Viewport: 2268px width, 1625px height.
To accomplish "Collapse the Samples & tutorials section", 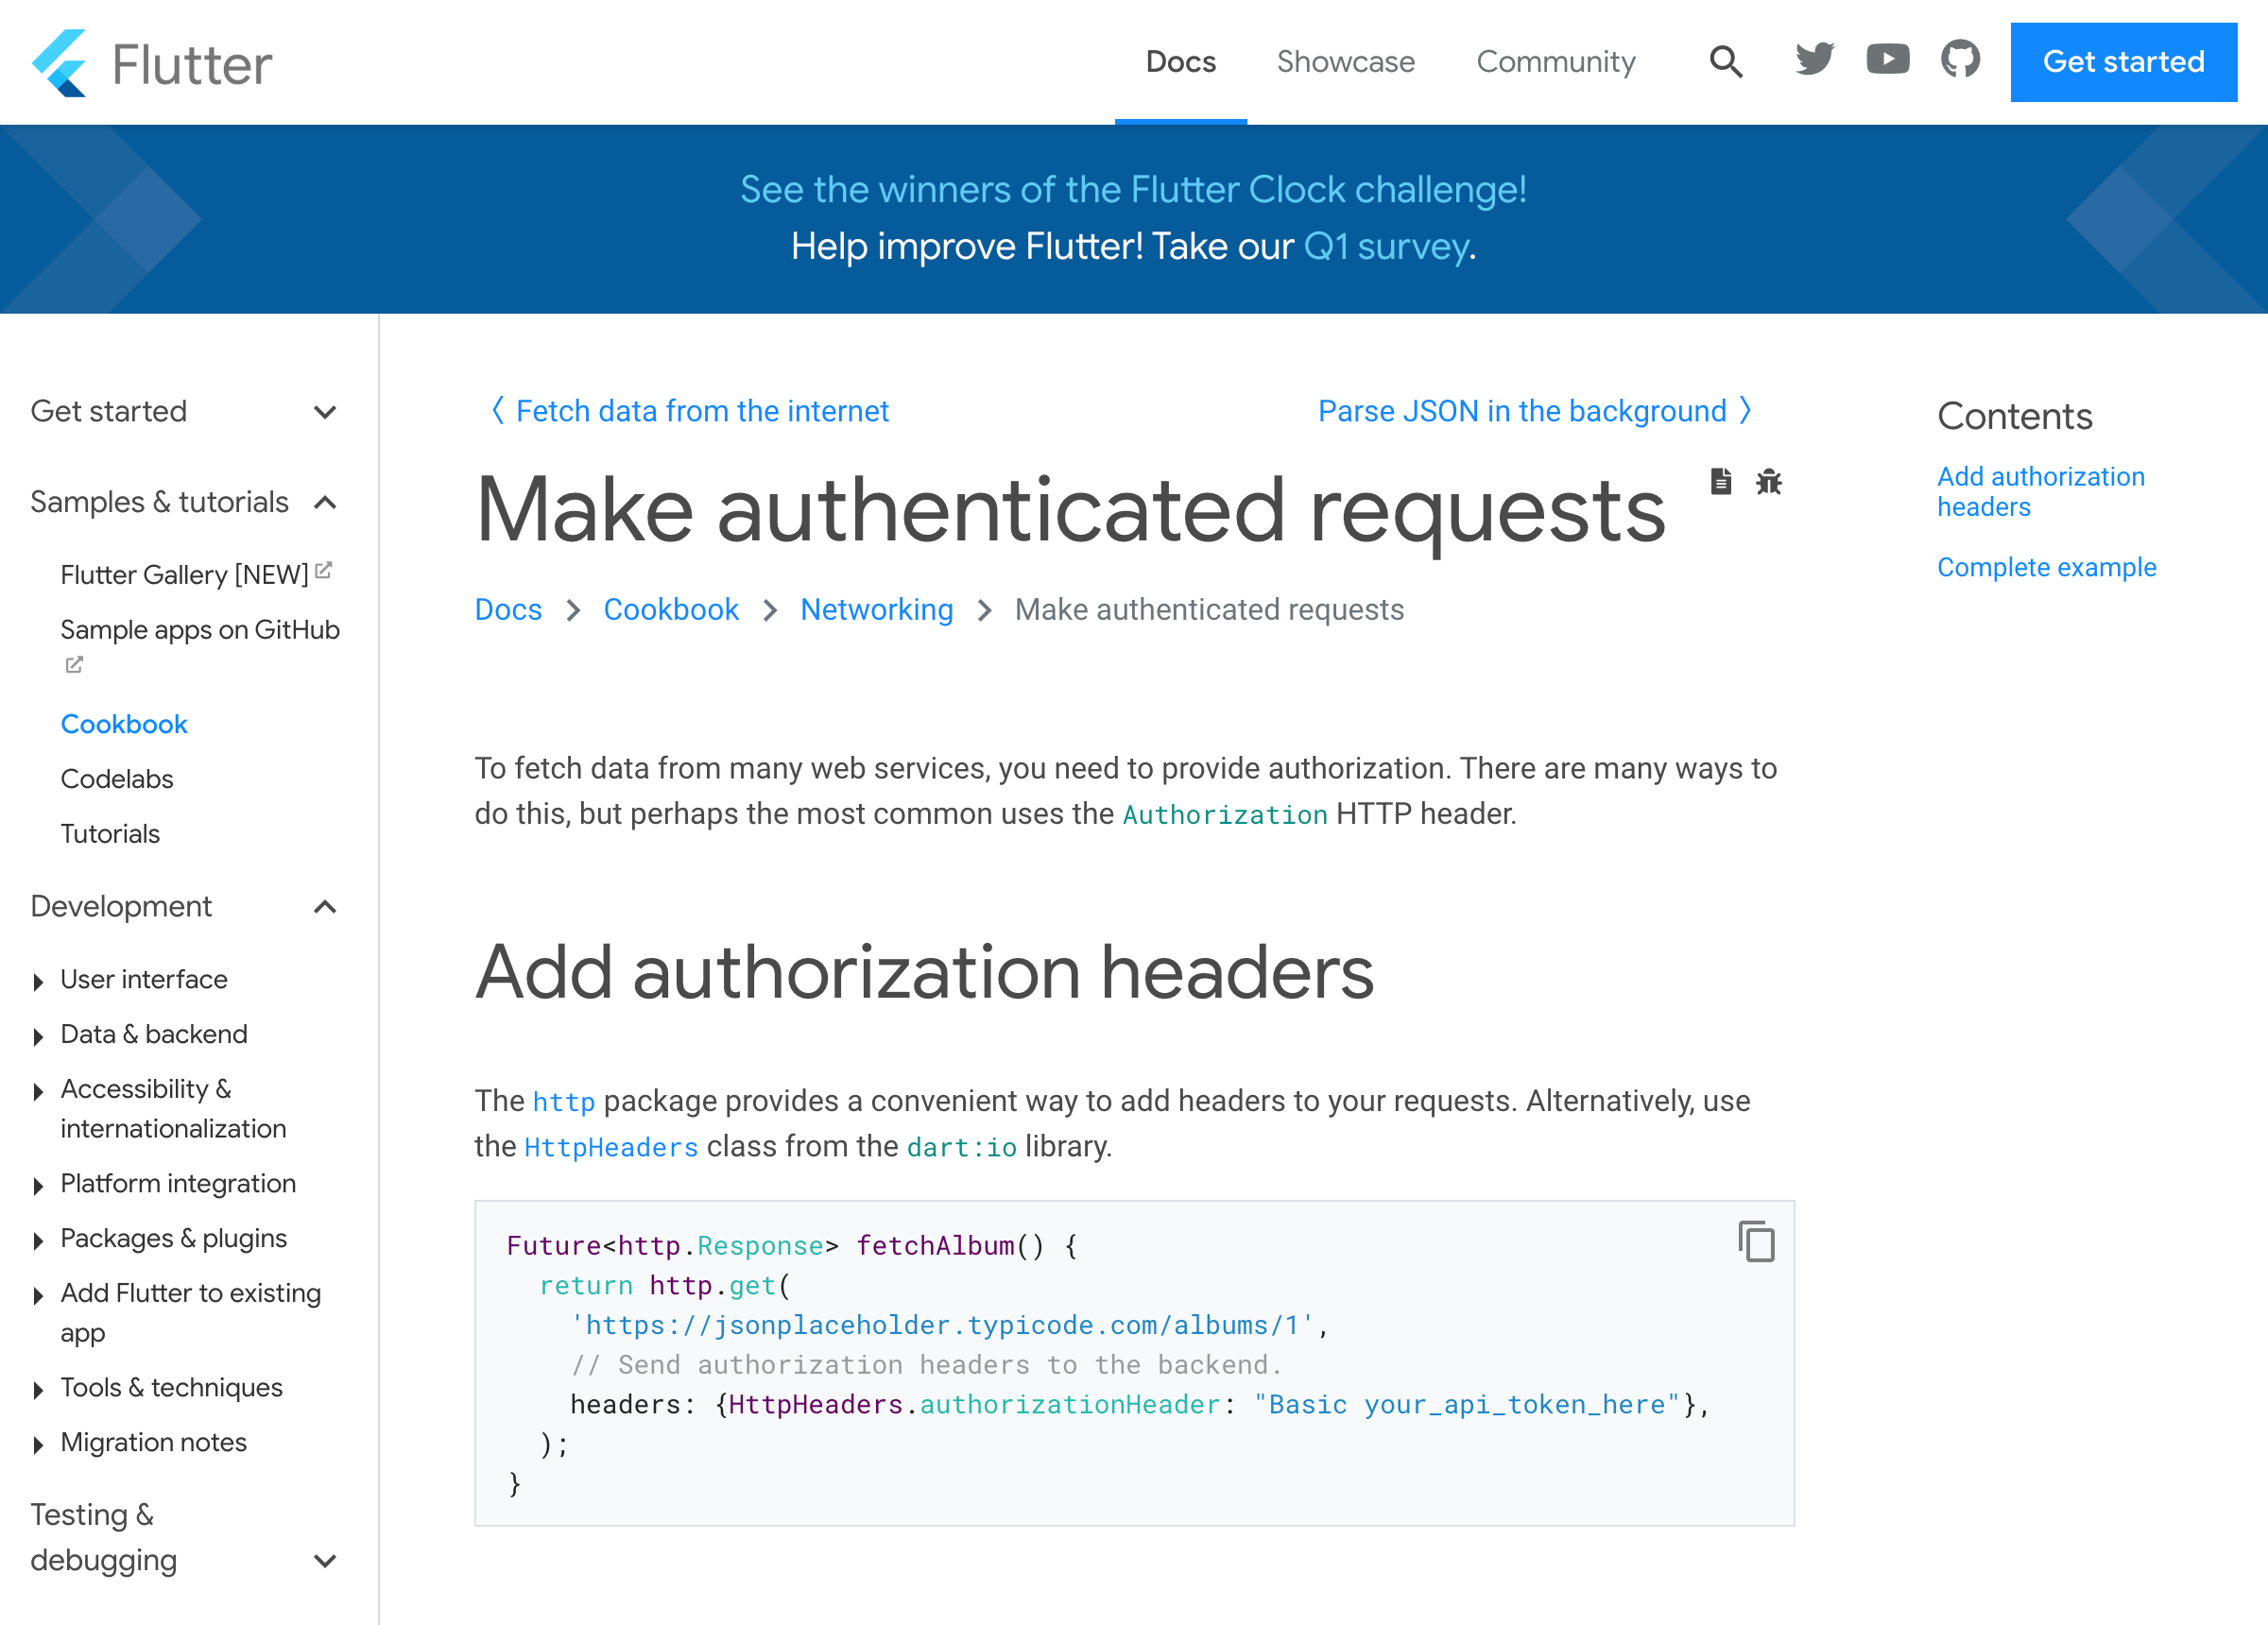I will 325,502.
